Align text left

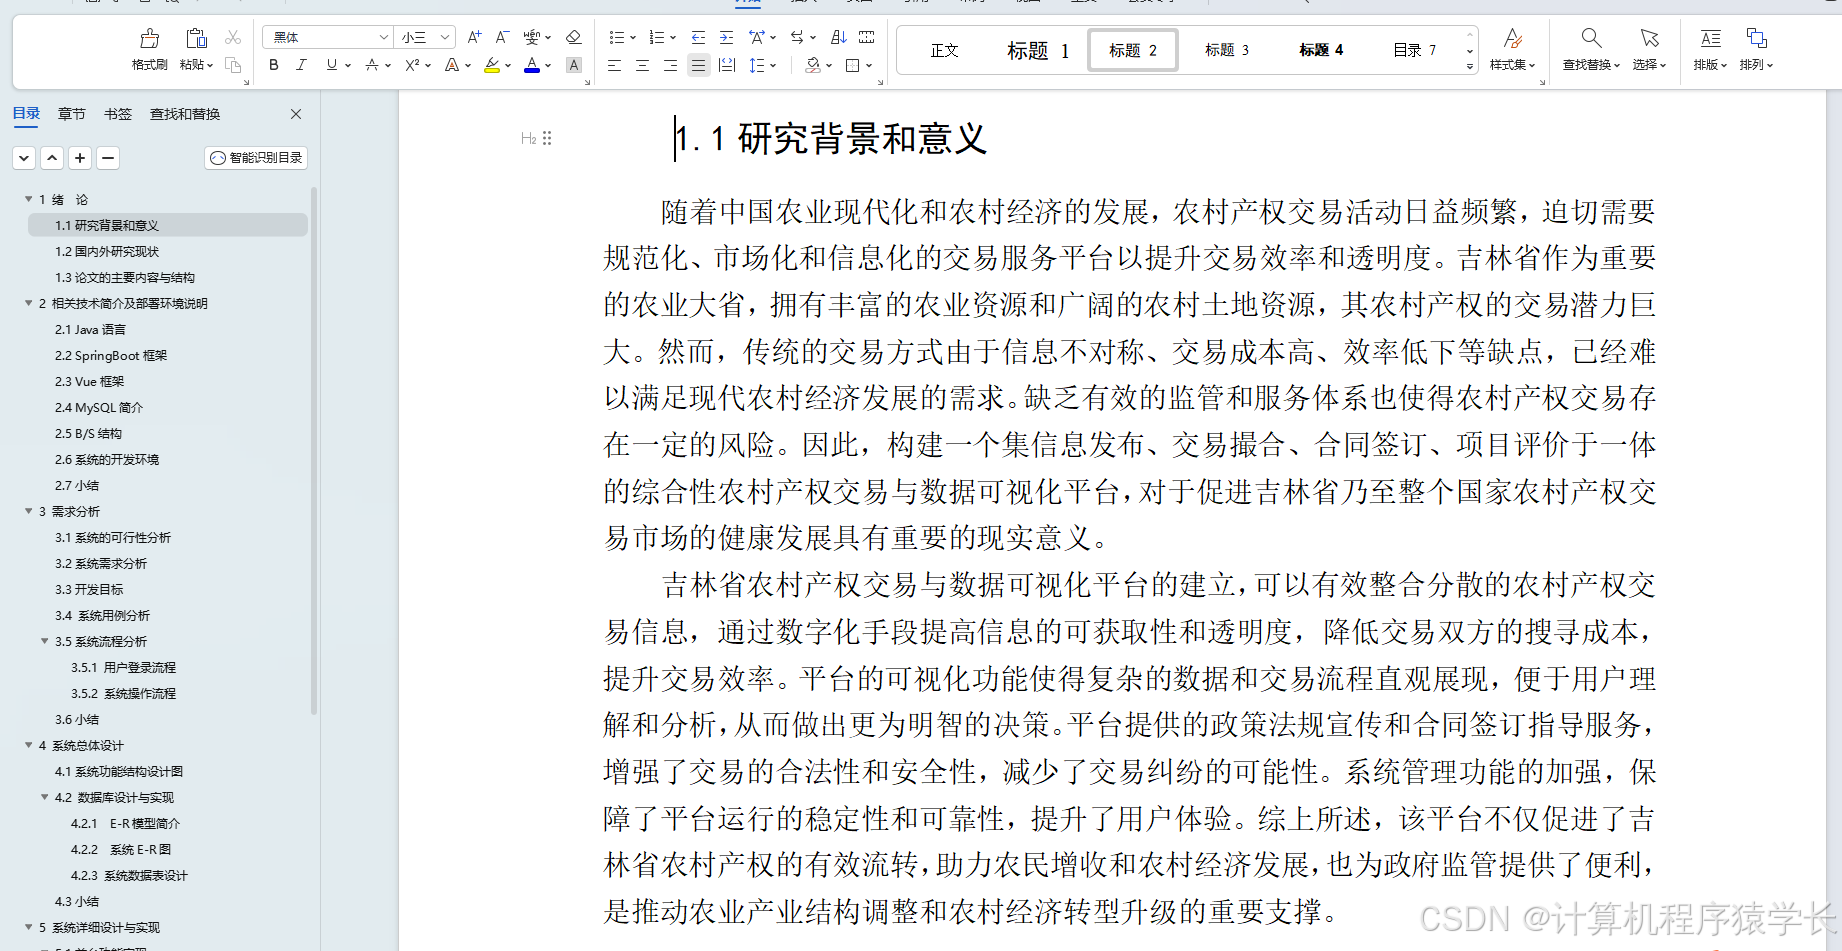[x=614, y=65]
